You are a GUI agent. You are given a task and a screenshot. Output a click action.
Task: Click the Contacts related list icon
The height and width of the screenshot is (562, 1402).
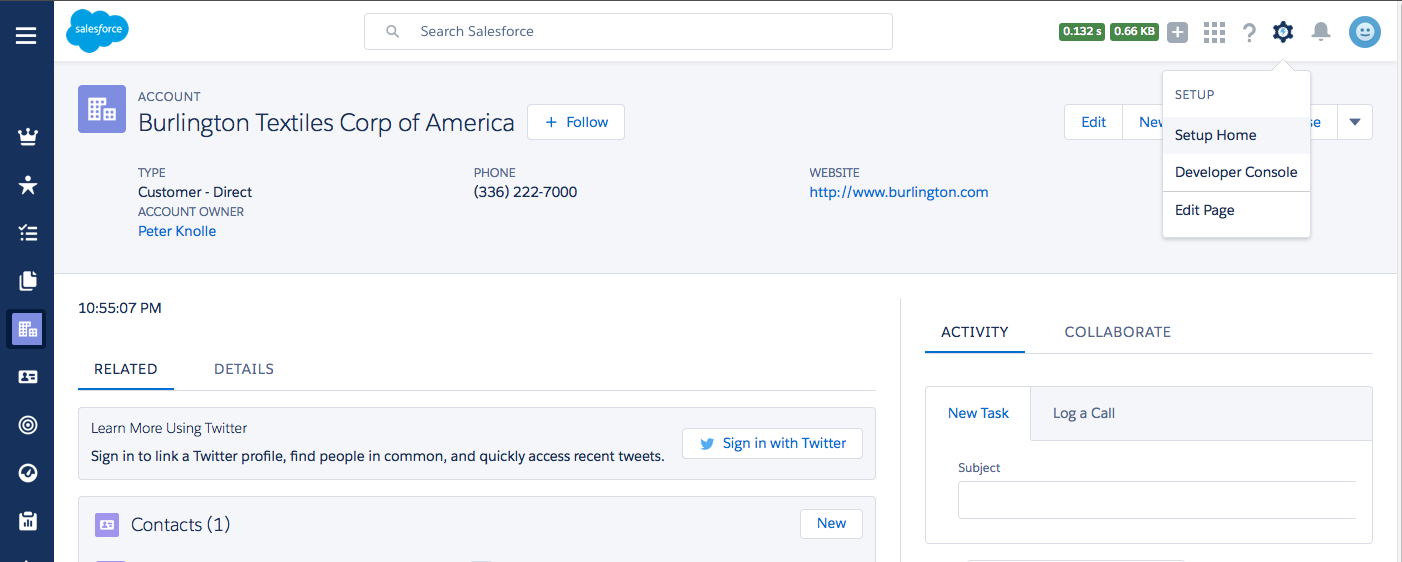107,524
